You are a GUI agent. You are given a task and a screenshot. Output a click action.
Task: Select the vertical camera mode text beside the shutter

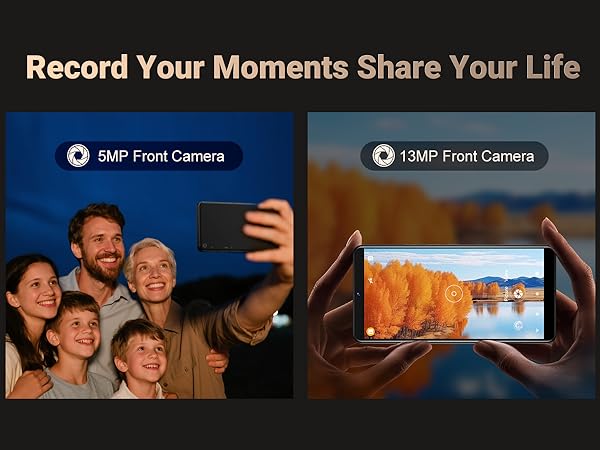pyautogui.click(x=507, y=286)
